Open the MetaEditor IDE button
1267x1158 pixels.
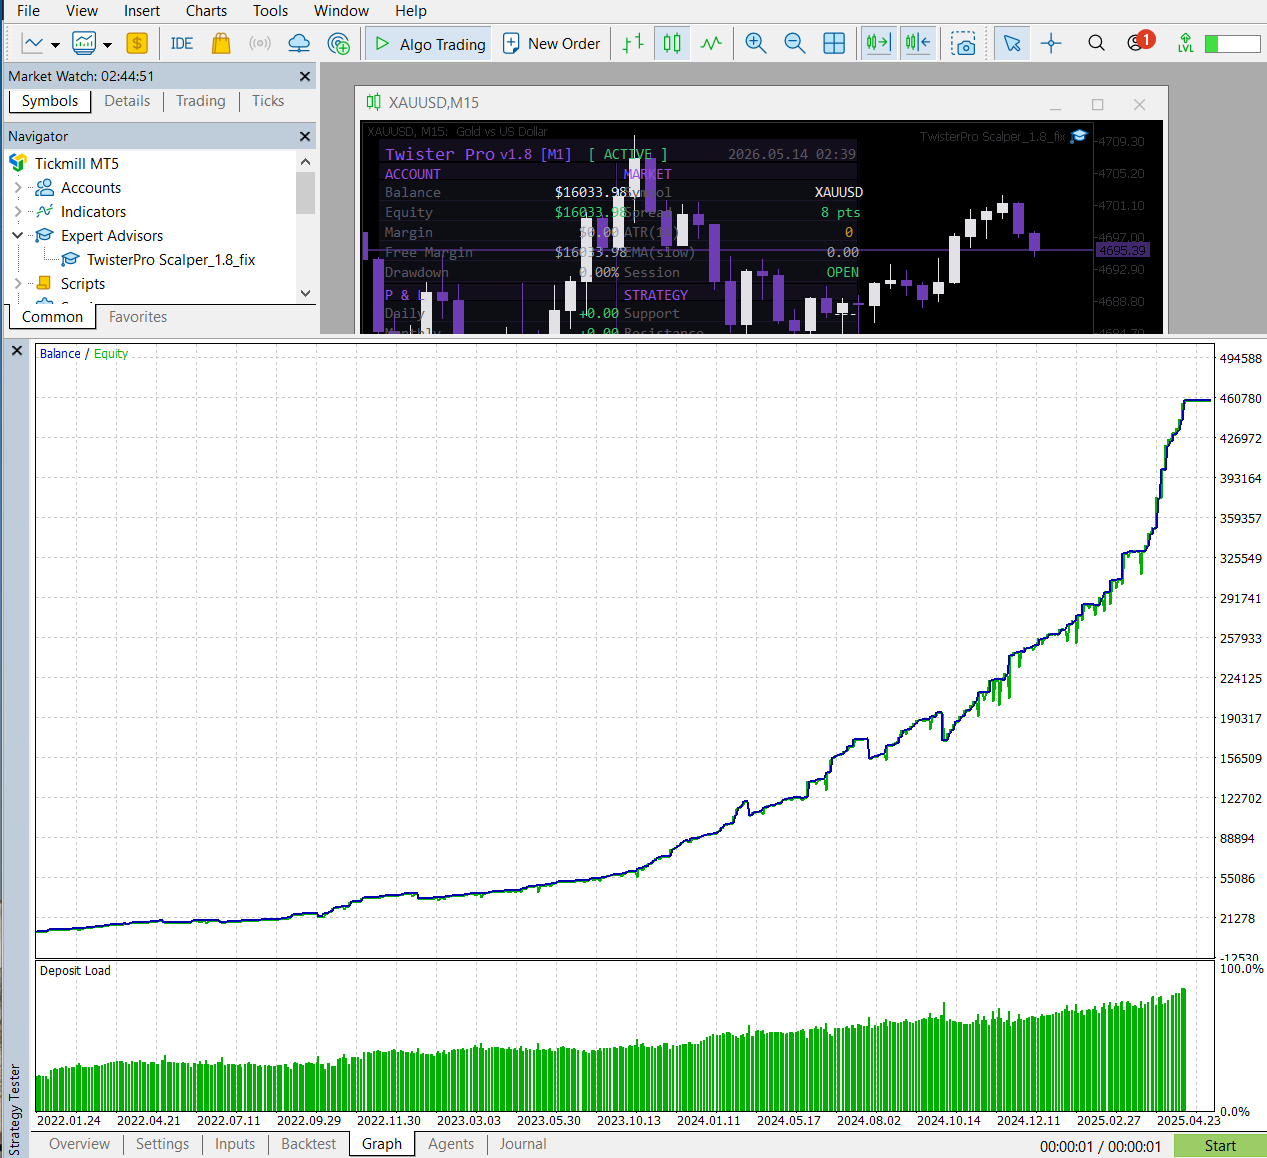coord(182,43)
